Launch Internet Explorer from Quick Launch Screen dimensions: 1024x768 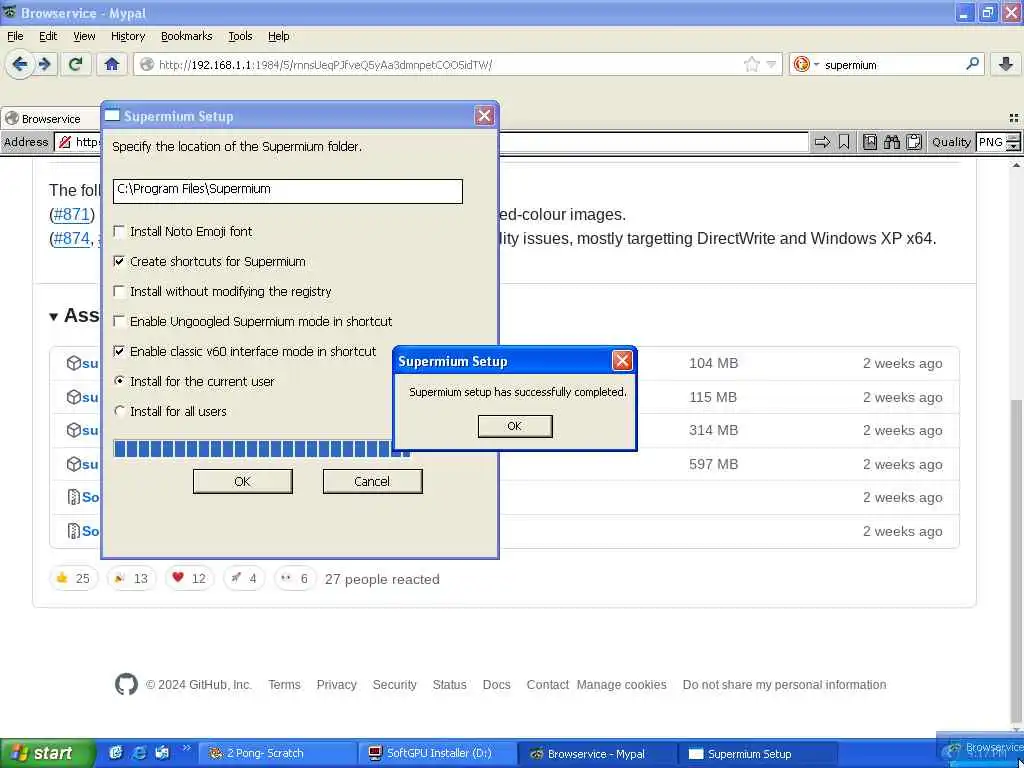[139, 753]
